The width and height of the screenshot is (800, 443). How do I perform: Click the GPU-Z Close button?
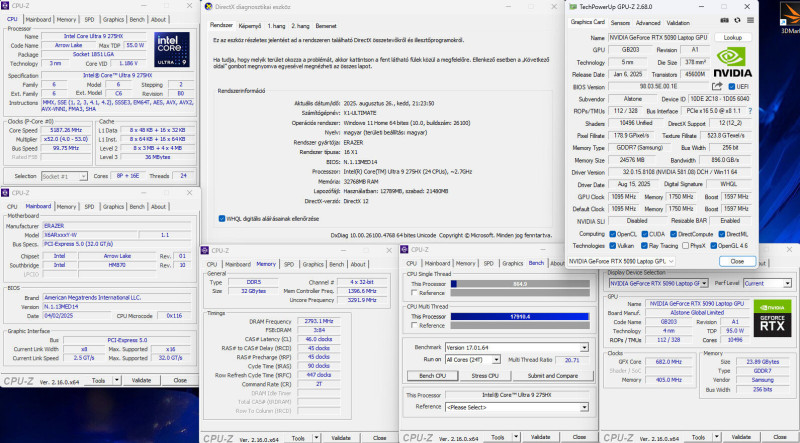click(x=737, y=261)
